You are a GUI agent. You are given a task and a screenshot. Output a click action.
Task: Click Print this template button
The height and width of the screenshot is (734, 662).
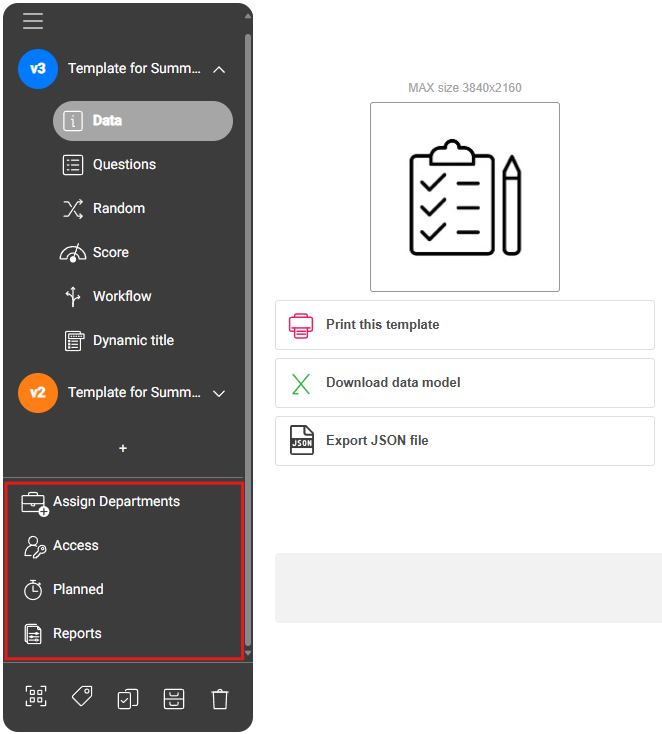coord(464,325)
